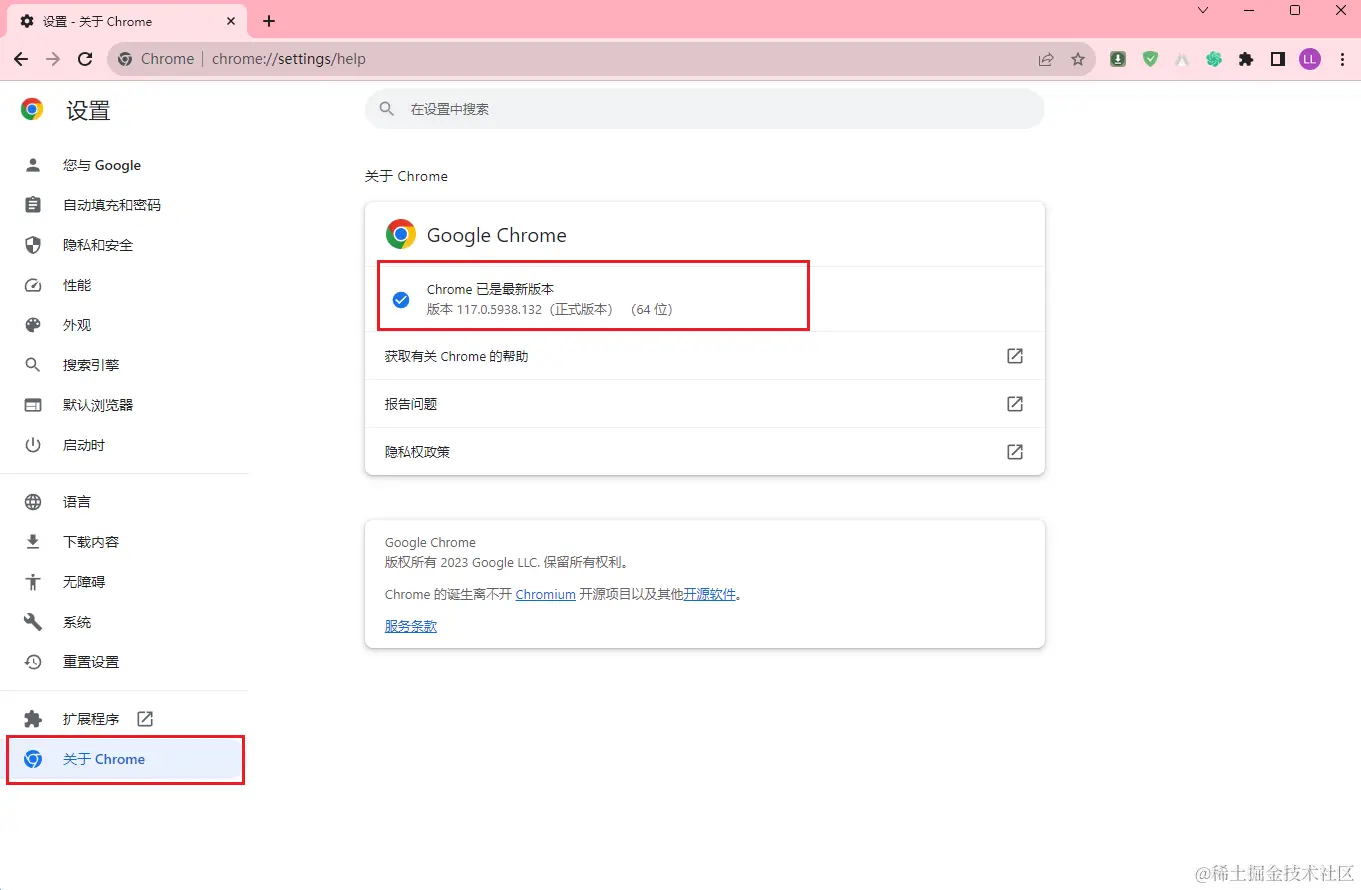Open 系统 settings section

click(124, 622)
